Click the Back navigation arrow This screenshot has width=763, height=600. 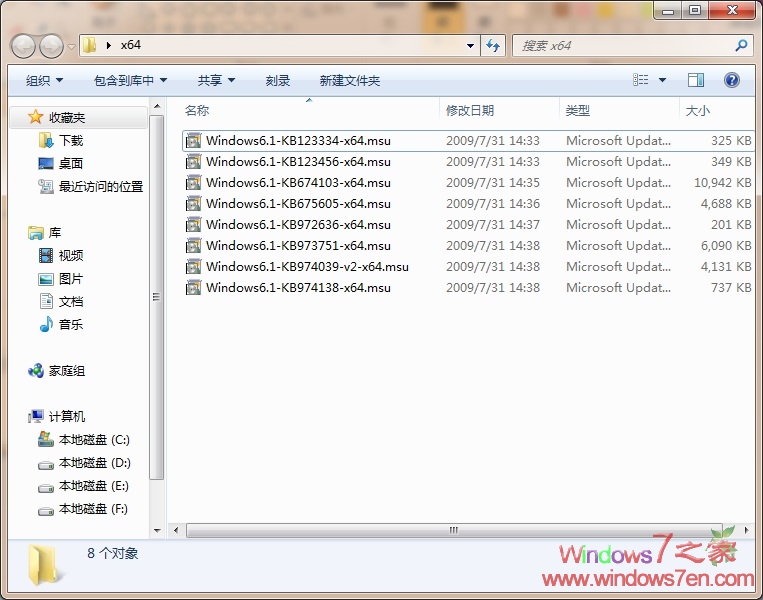coord(23,46)
